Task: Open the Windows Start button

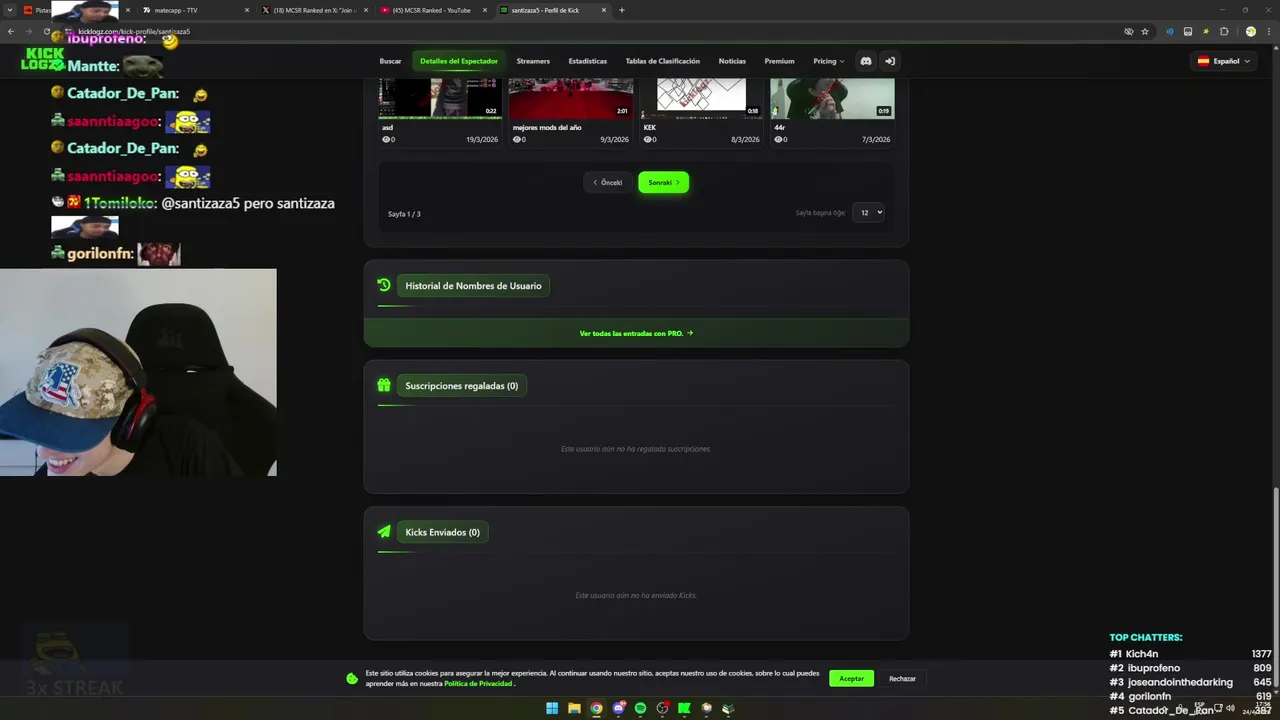Action: point(552,708)
